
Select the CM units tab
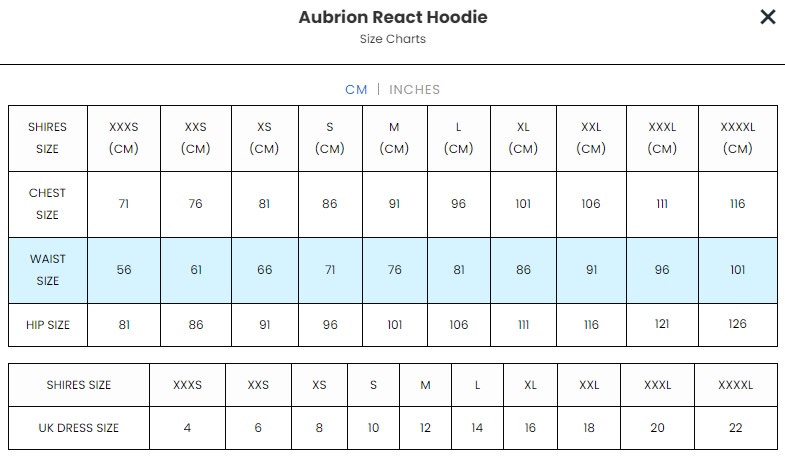tap(356, 89)
